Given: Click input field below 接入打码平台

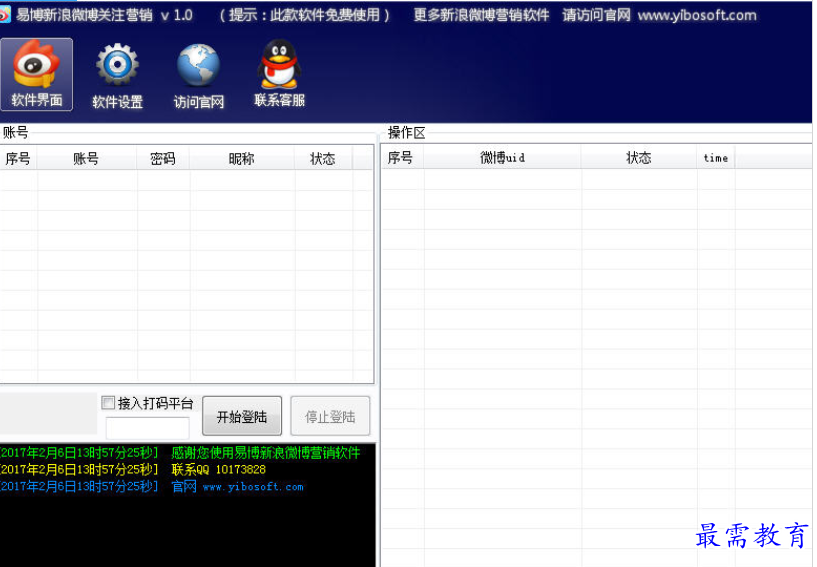Looking at the screenshot, I should coord(147,428).
